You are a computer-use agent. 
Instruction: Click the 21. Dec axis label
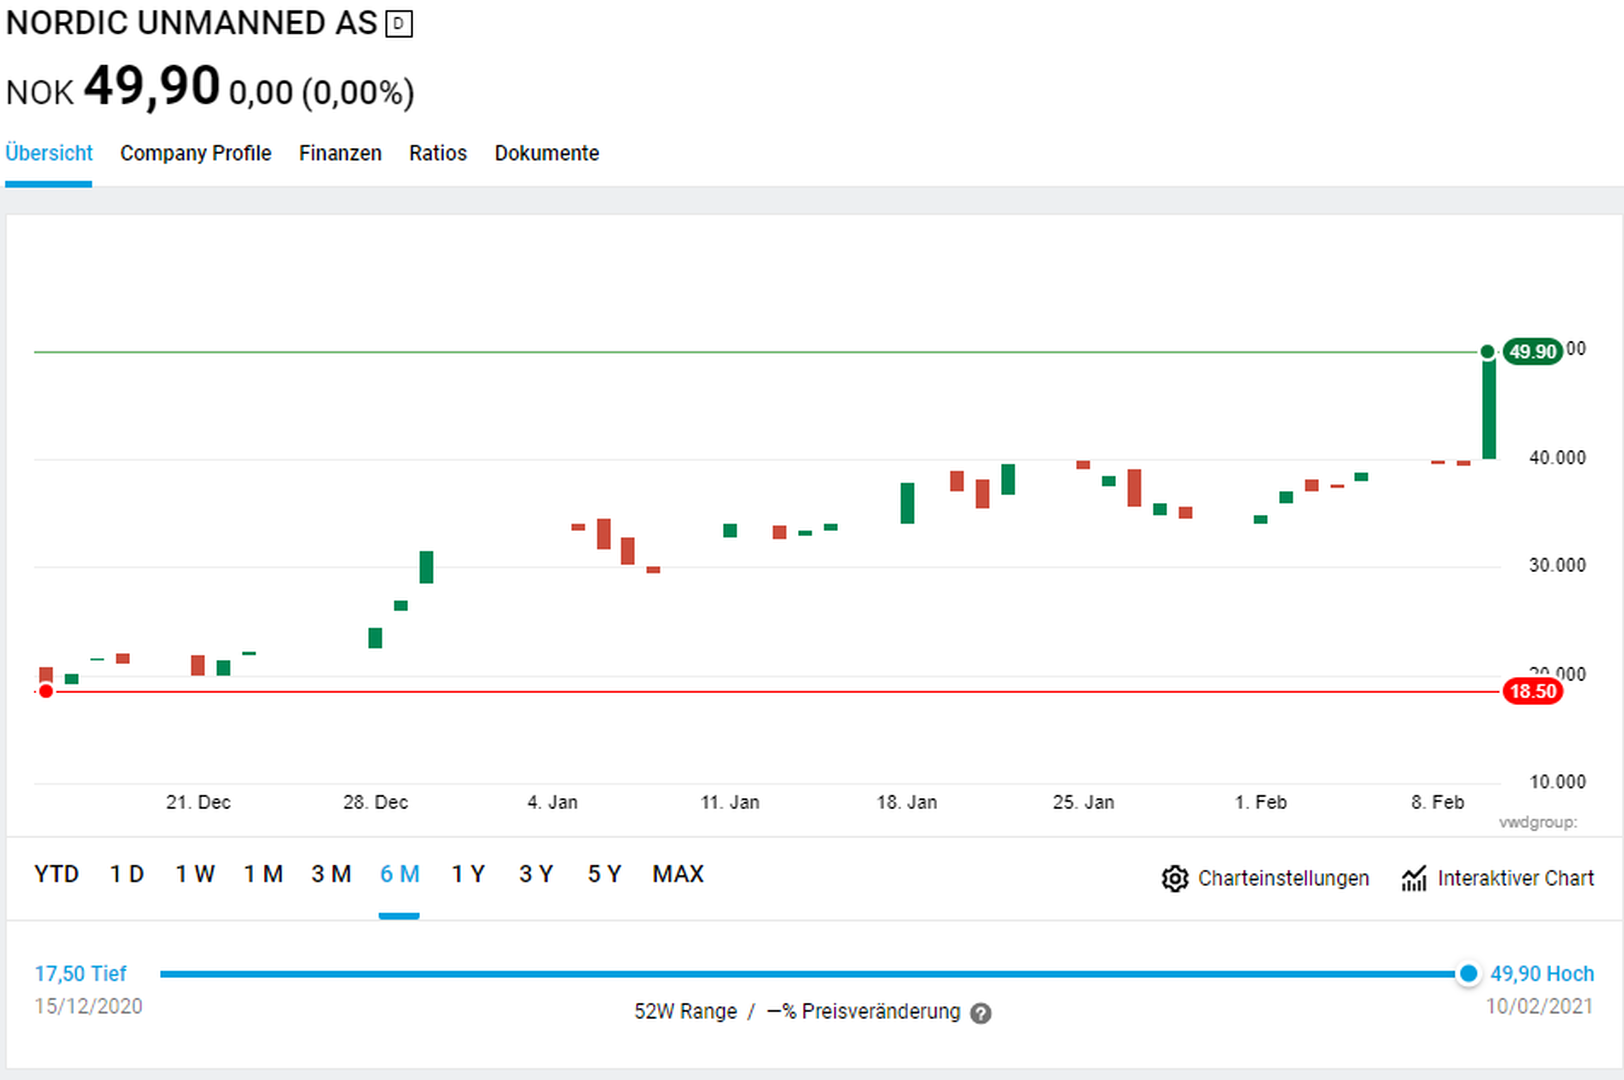(198, 802)
